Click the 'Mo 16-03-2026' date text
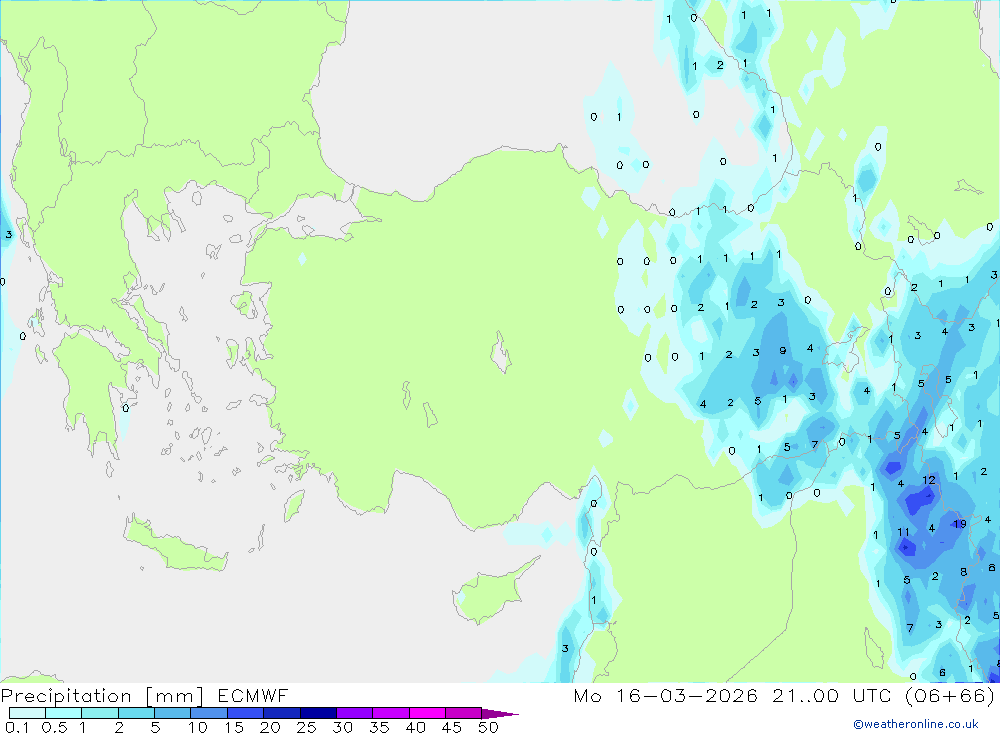Viewport: 1000px width, 733px height. [x=666, y=695]
